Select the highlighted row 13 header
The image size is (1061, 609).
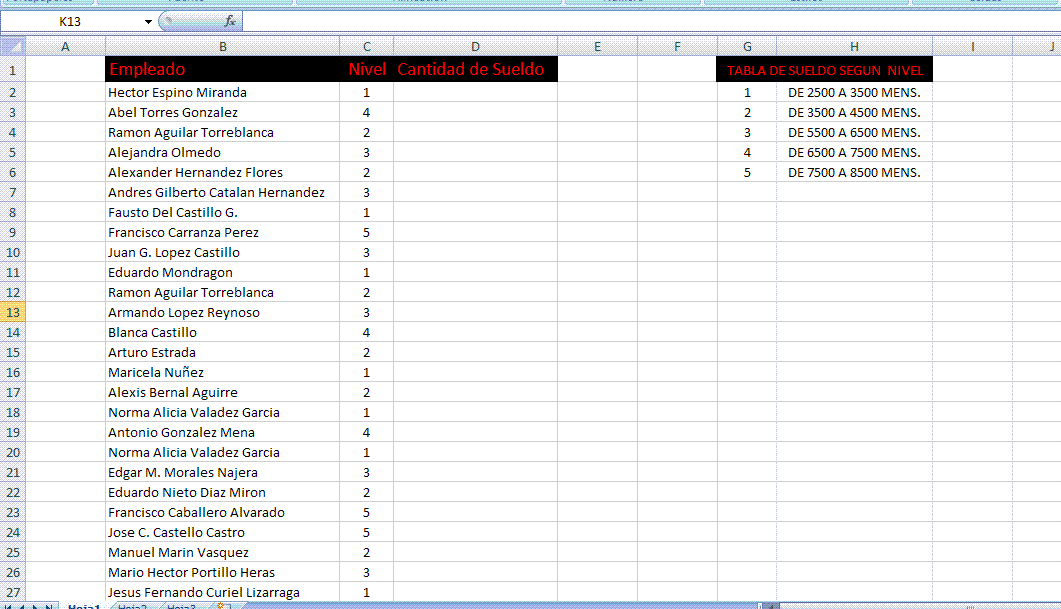(12, 312)
